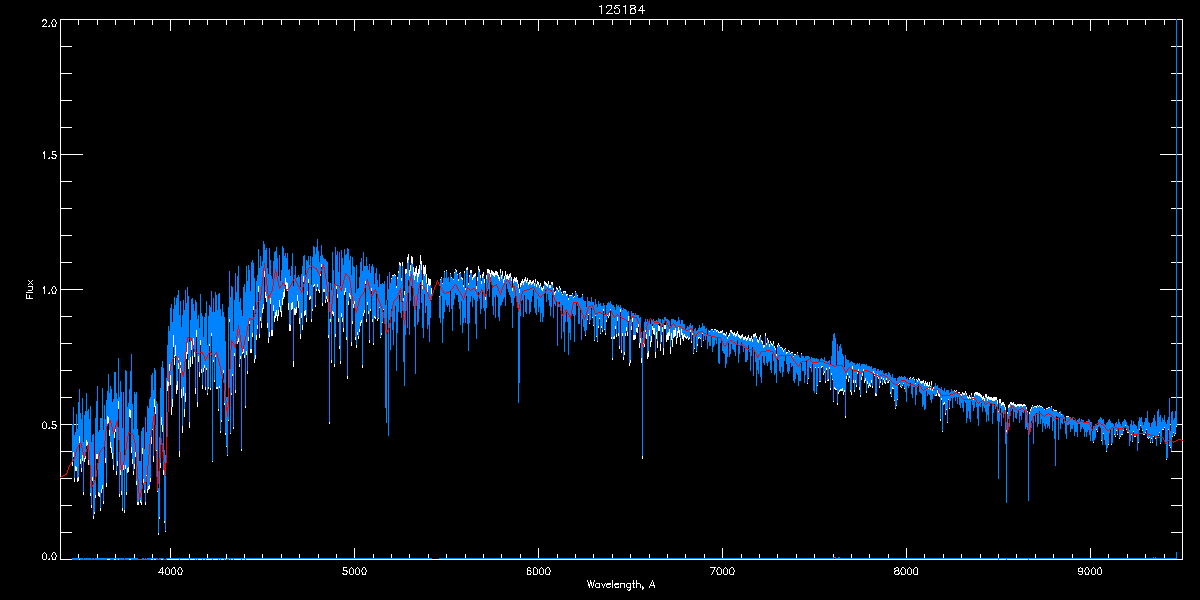Click the plot title 125184
Screen dimensions: 1200x600
tap(620, 9)
